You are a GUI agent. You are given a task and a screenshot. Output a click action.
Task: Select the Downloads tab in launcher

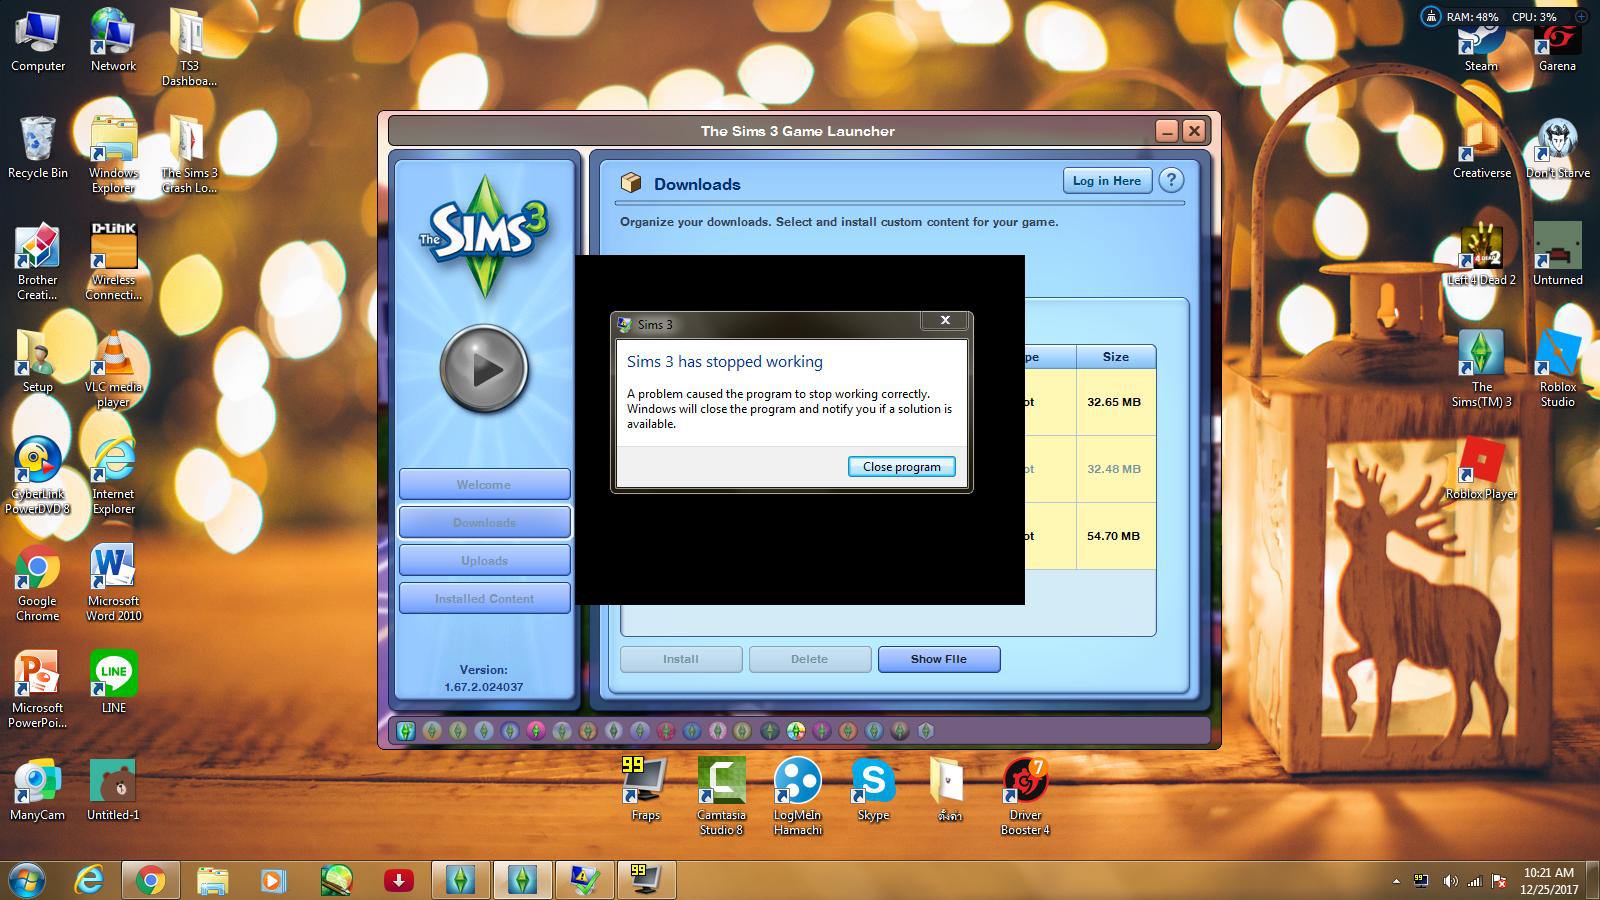(x=484, y=523)
